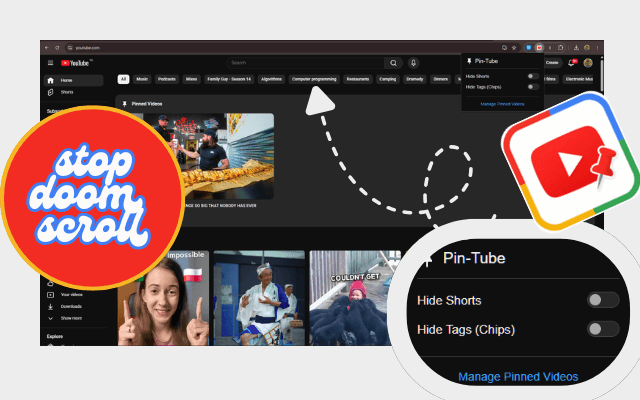Click the Create button

552,63
